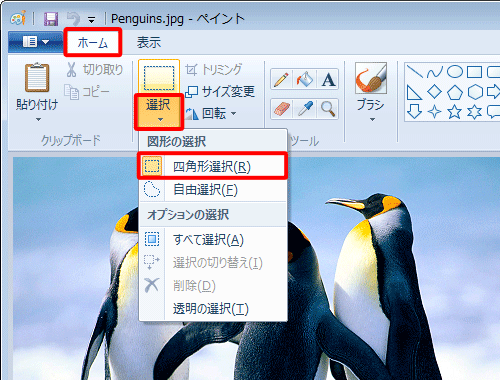Open Customize Quick Access Toolbar arrow
The width and height of the screenshot is (500, 380).
point(91,20)
